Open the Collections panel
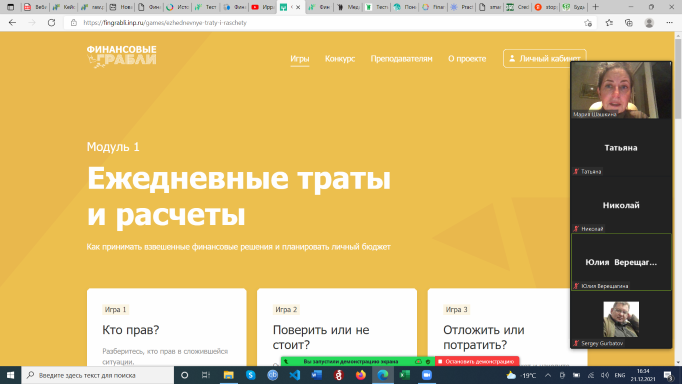This screenshot has width=682, height=384. click(x=629, y=23)
